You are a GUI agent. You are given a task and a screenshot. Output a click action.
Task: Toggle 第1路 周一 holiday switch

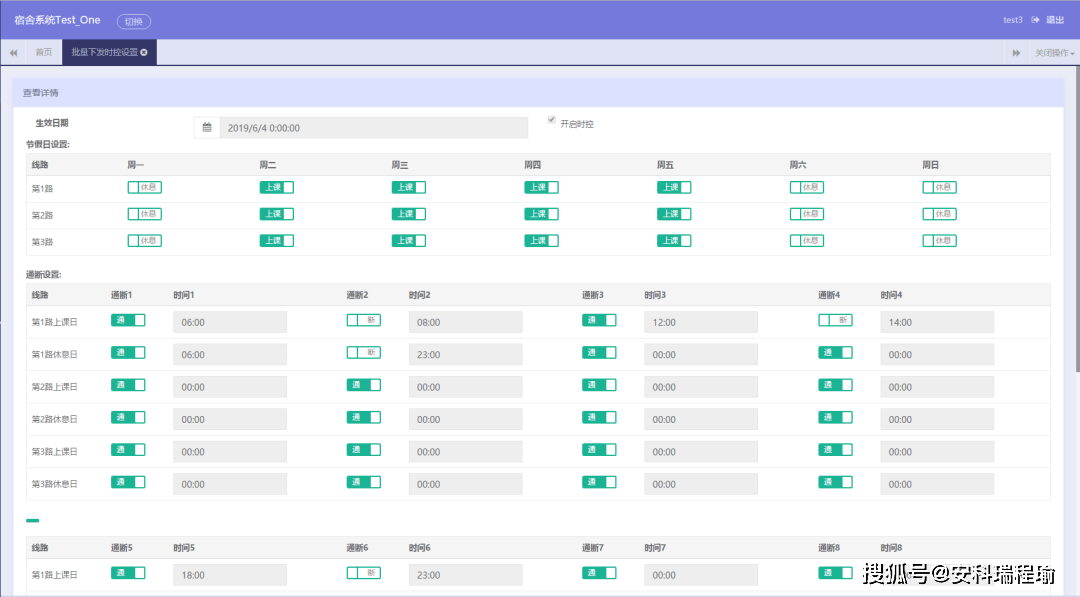pyautogui.click(x=145, y=187)
